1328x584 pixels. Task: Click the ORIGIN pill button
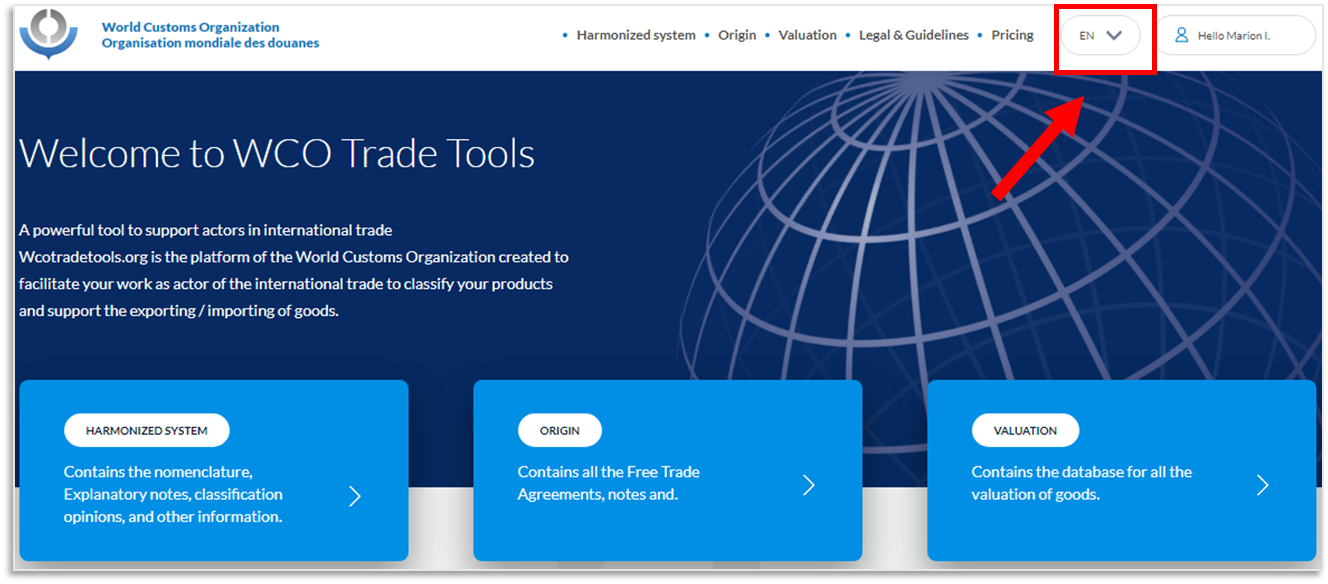click(x=560, y=430)
